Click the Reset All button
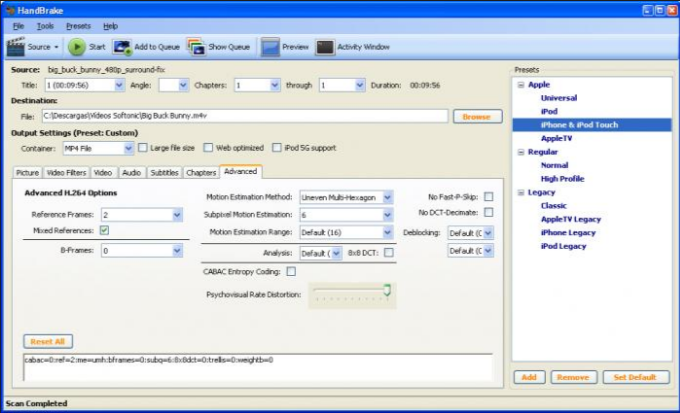This screenshot has height=413, width=680. [x=48, y=341]
